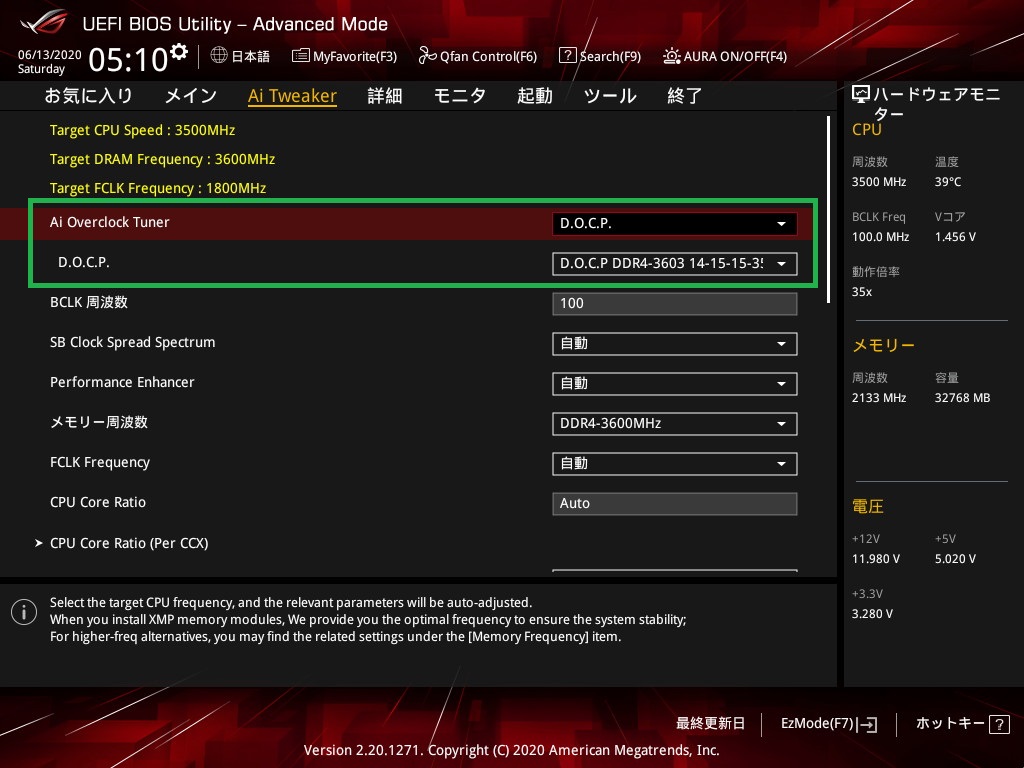The image size is (1024, 768).
Task: Click the hotkey question mark icon
Action: point(999,724)
